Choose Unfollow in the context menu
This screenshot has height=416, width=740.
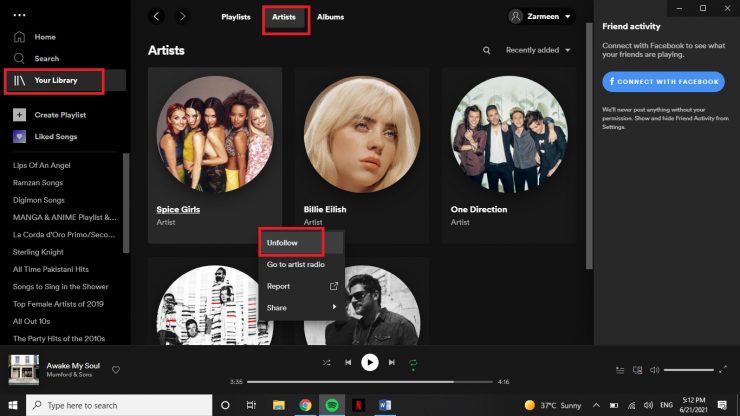tap(301, 243)
